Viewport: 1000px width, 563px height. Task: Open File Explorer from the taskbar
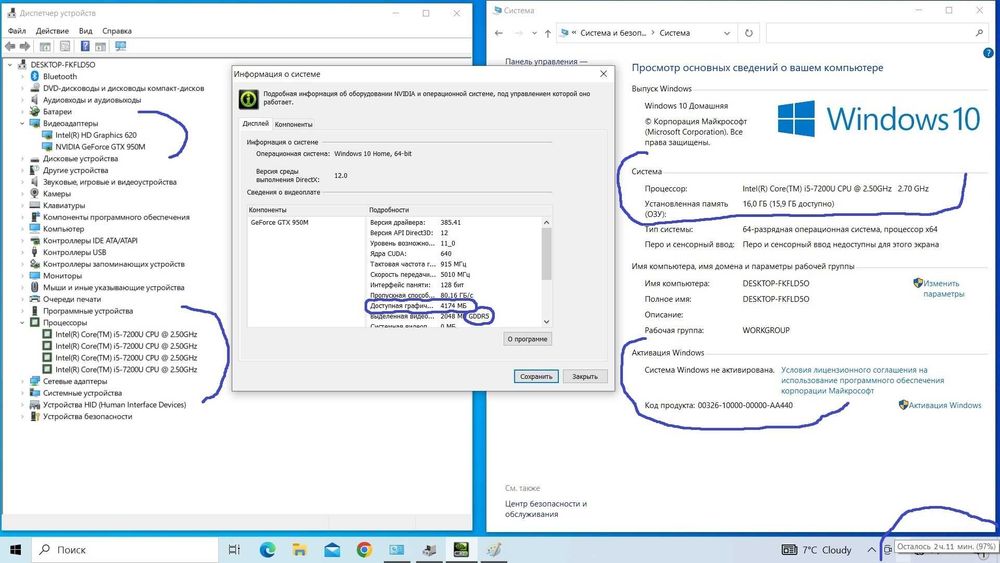click(299, 550)
